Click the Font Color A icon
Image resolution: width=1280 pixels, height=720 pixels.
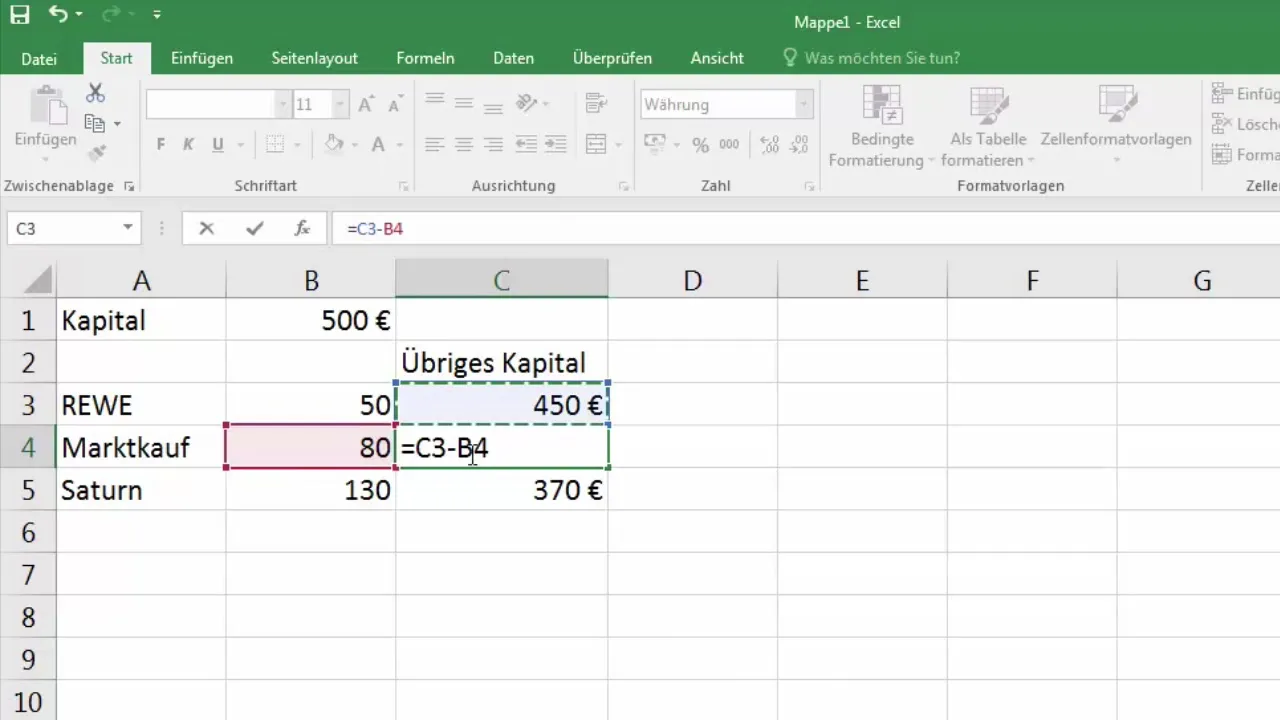click(378, 145)
